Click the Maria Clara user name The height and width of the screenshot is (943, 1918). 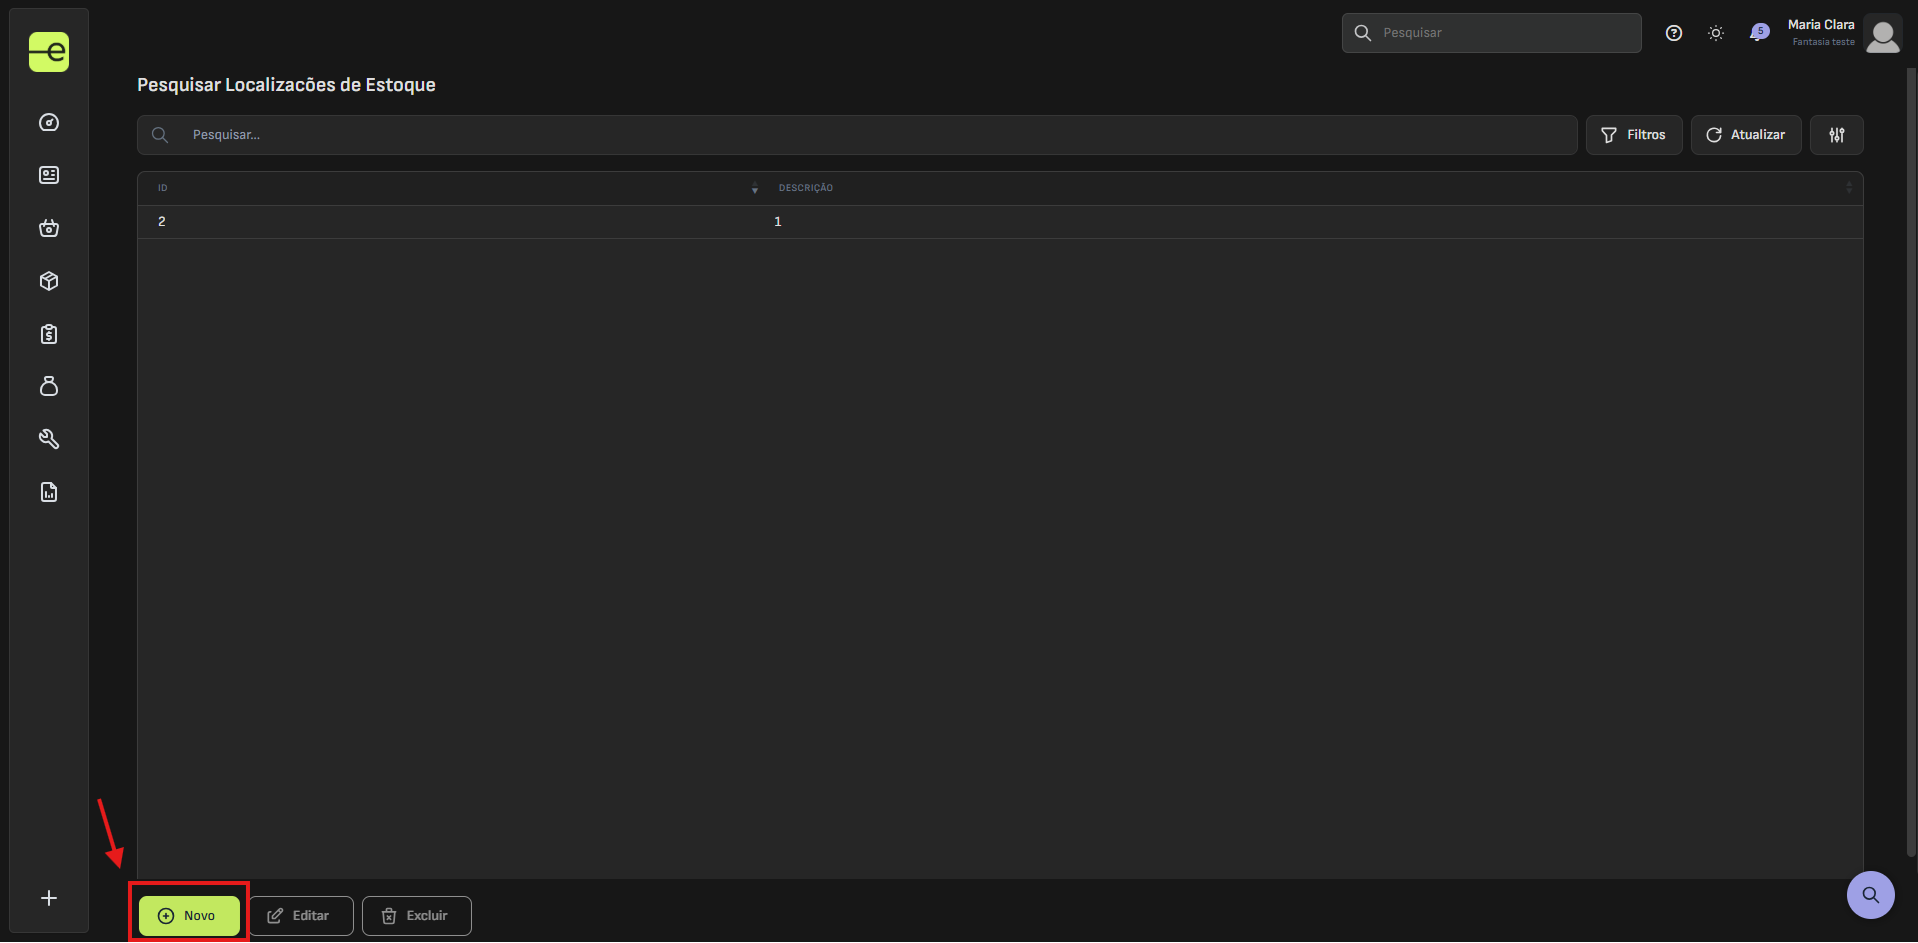(1821, 25)
